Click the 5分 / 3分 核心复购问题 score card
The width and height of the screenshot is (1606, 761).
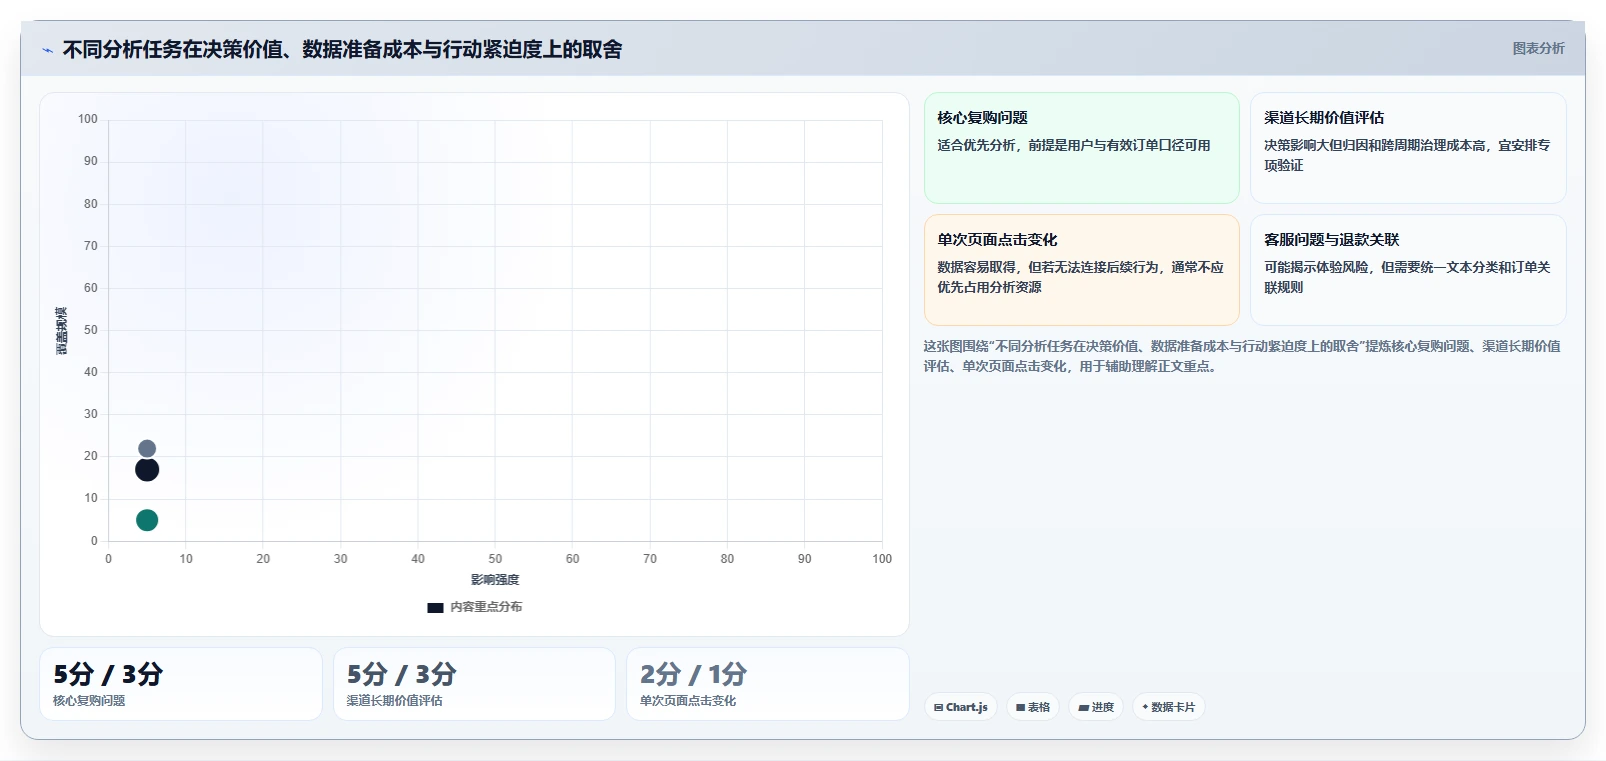(181, 684)
